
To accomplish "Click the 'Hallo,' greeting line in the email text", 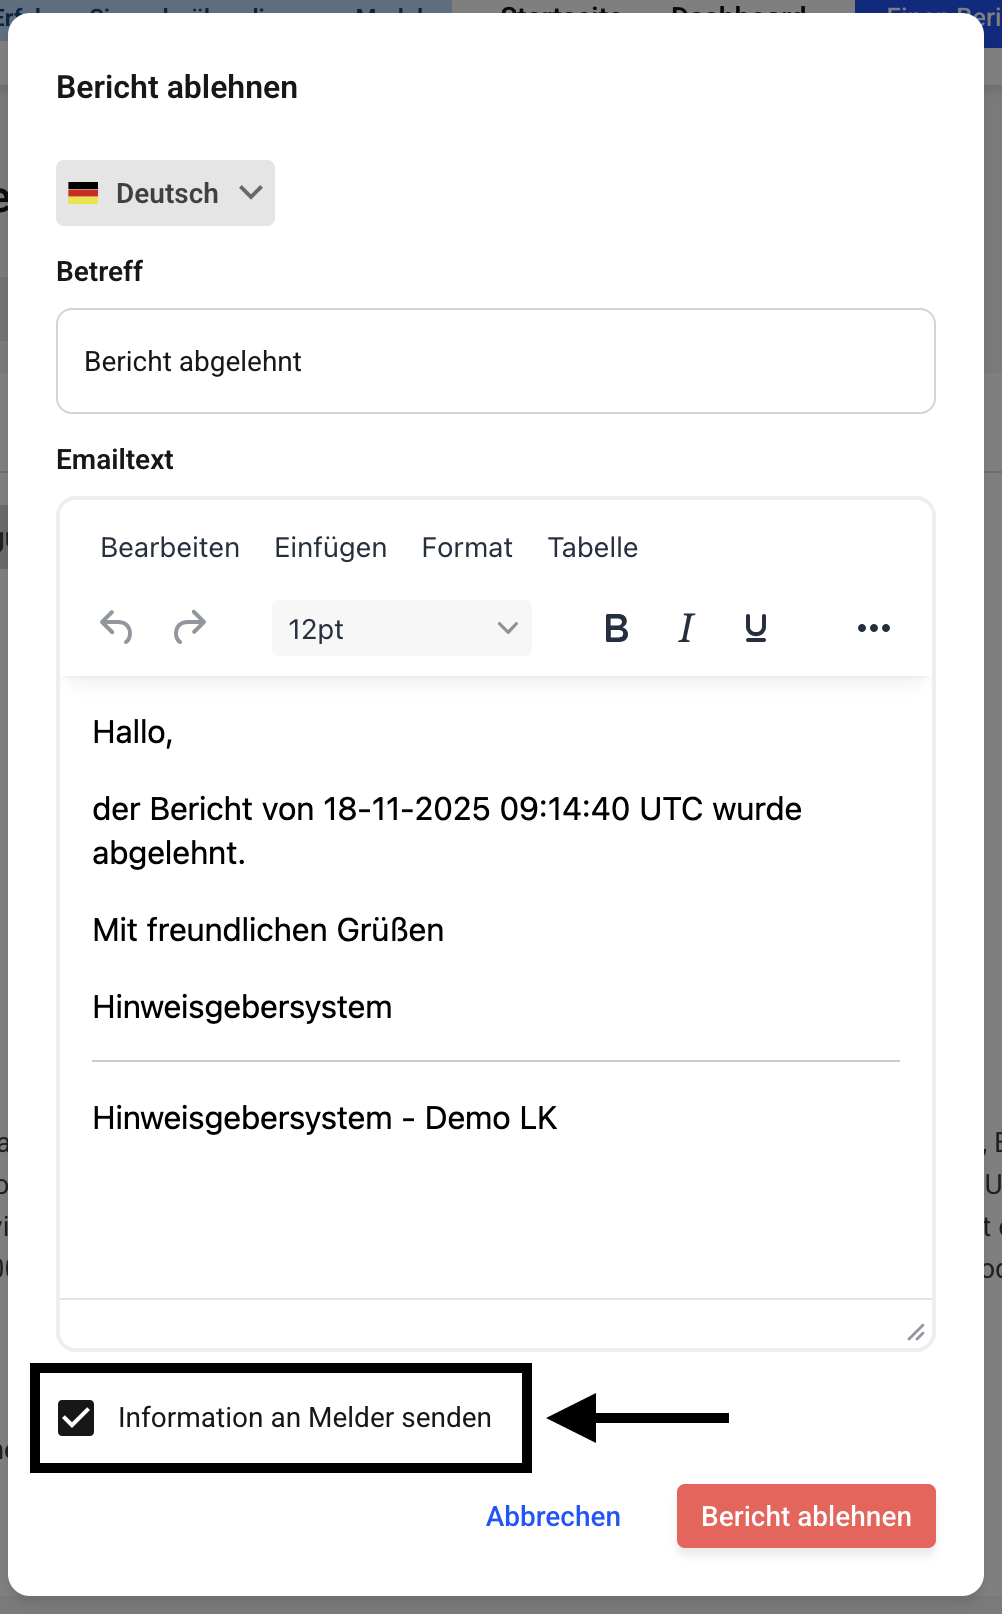I will (x=133, y=733).
